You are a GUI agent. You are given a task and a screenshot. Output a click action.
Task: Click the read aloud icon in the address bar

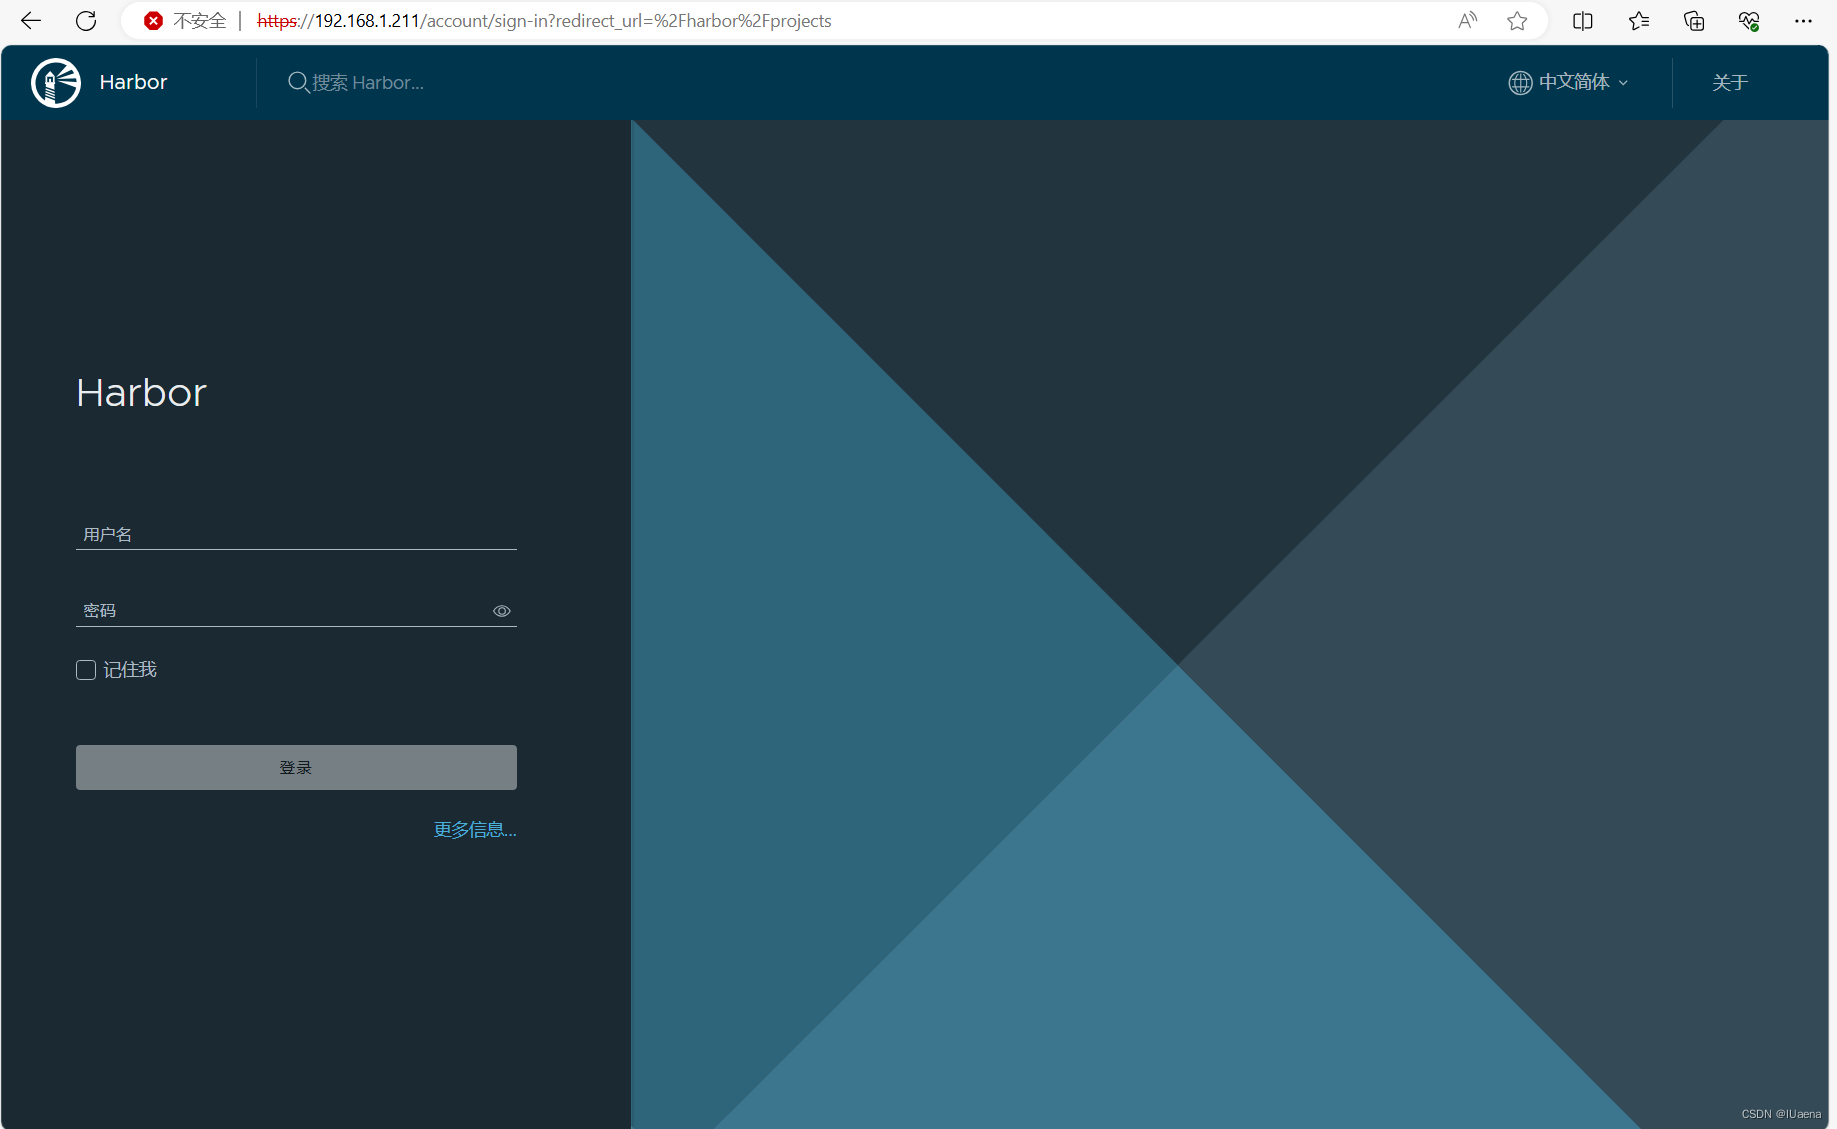(1467, 21)
